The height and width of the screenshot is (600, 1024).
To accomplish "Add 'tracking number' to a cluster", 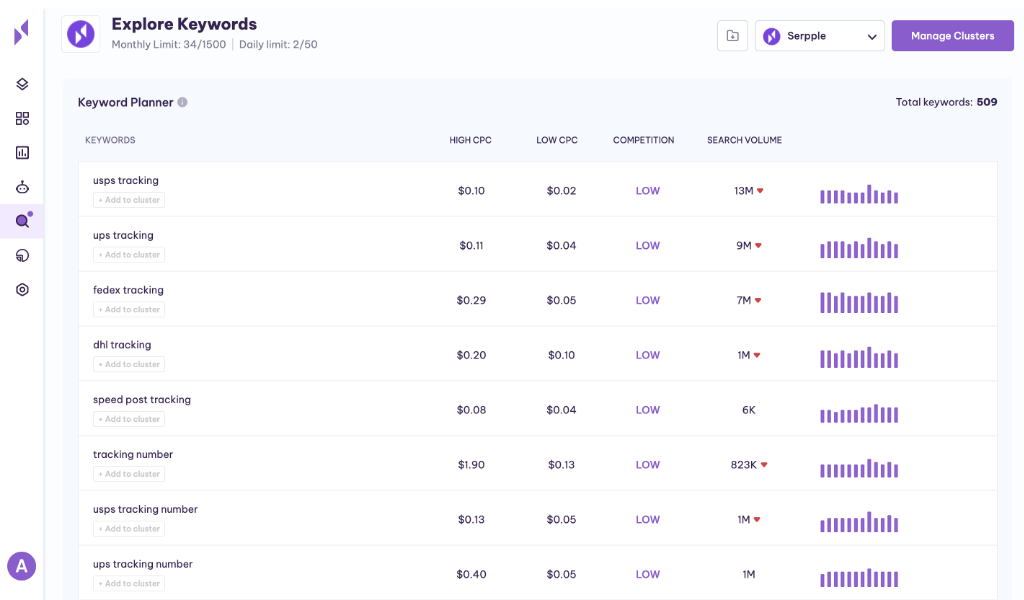I will [x=129, y=474].
